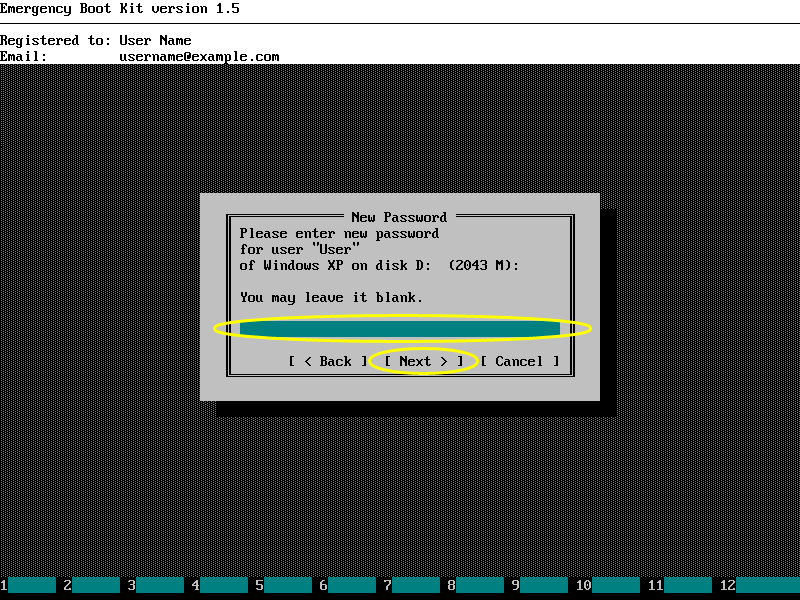800x600 pixels.
Task: Cancel the New Password dialog
Action: [x=519, y=361]
